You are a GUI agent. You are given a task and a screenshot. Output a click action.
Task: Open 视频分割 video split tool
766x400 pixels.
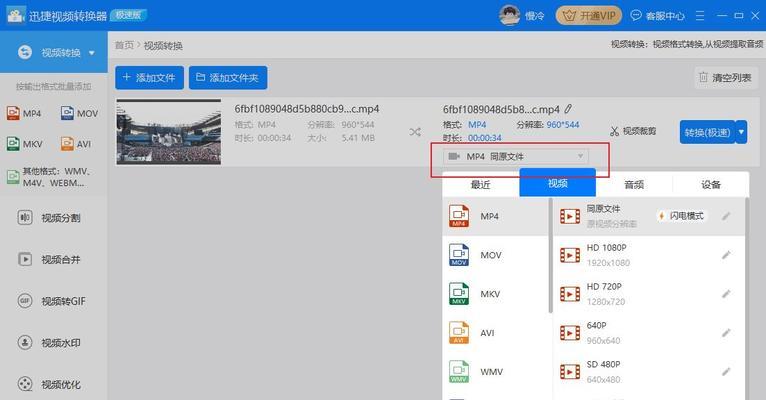click(x=49, y=218)
